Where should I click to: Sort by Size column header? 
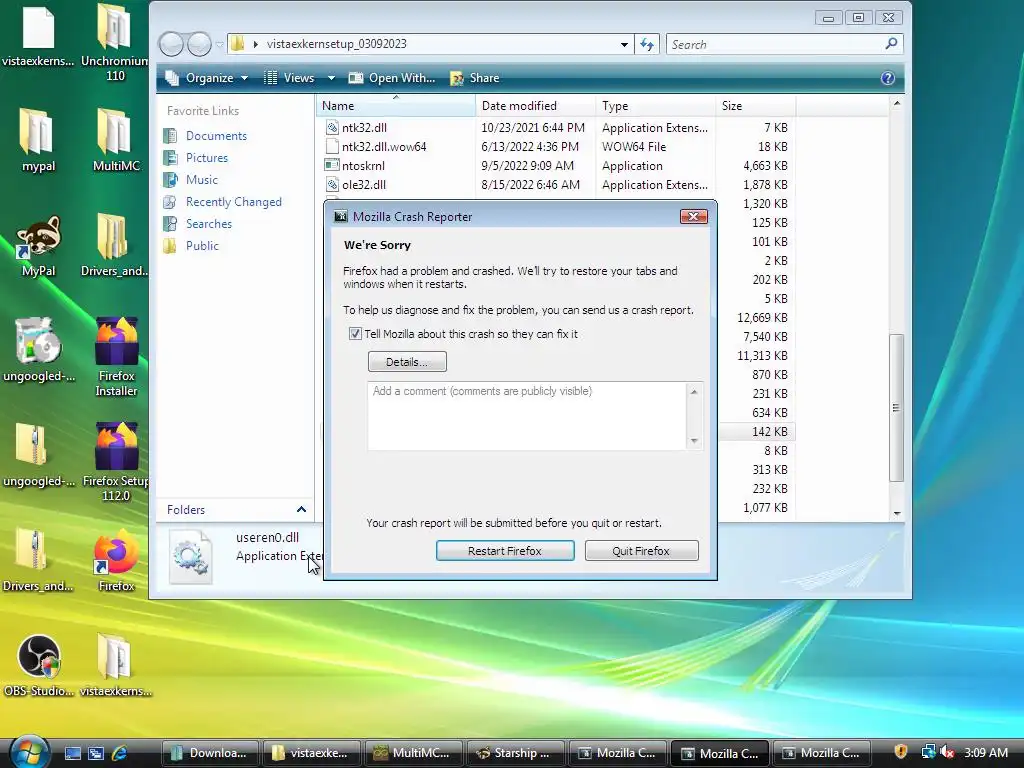click(x=756, y=106)
